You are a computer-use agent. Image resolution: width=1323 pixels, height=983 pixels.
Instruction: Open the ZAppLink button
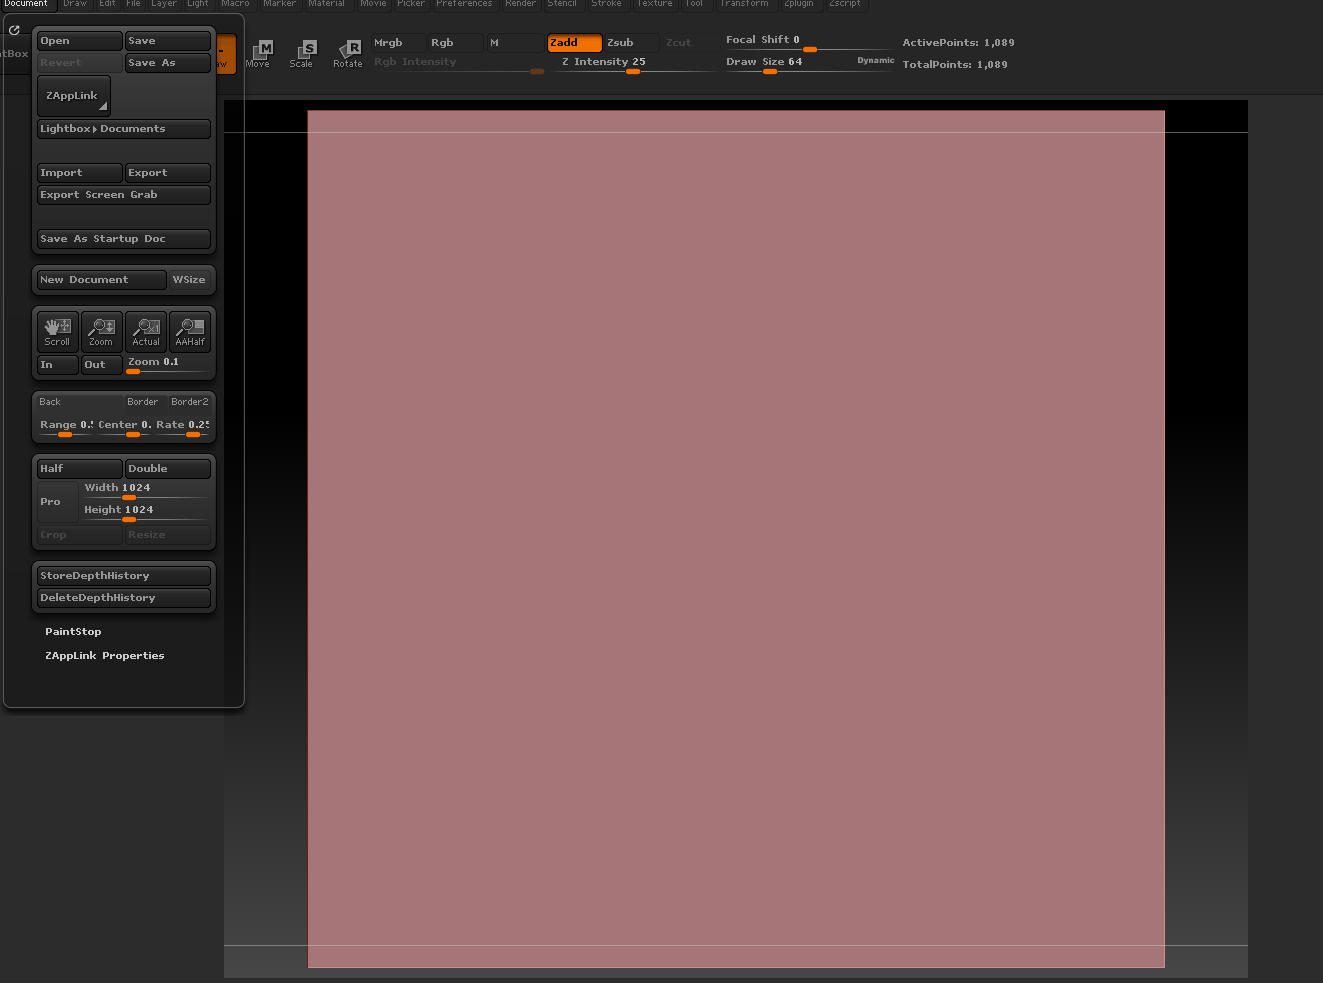tap(73, 96)
